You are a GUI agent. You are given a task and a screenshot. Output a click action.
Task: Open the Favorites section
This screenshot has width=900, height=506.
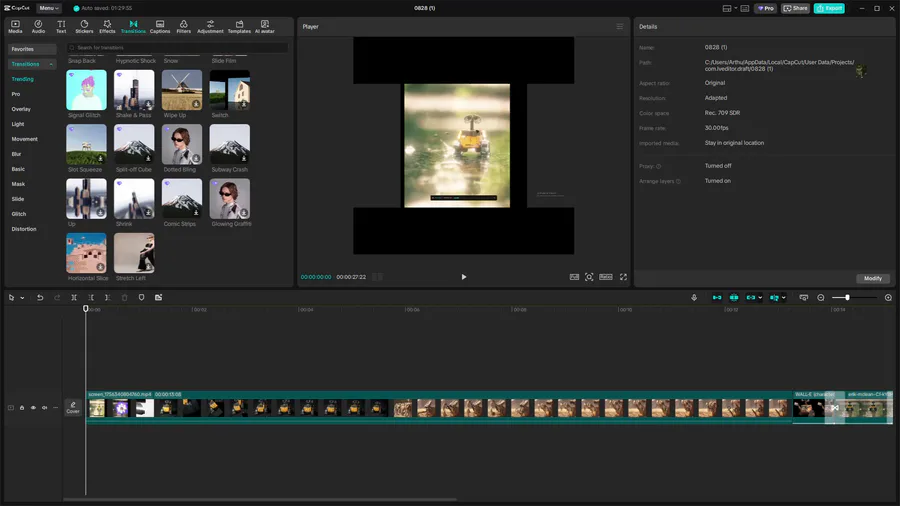pos(32,49)
